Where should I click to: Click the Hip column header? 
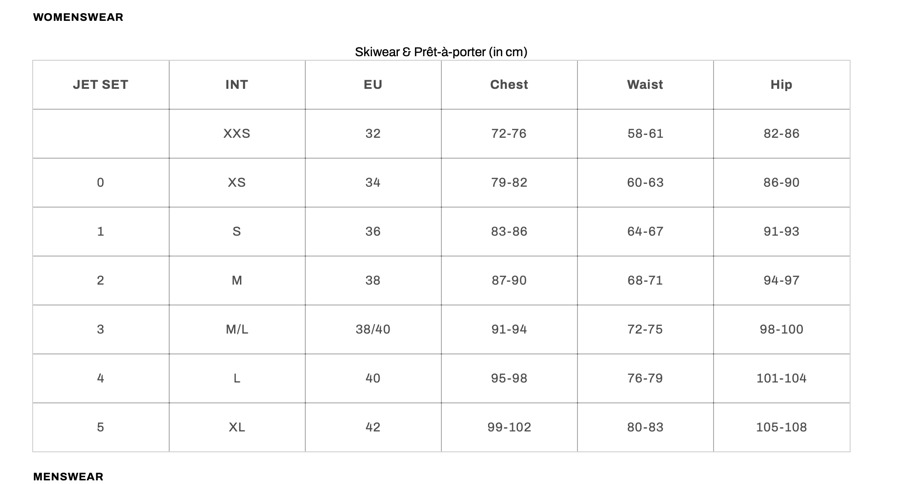(781, 85)
